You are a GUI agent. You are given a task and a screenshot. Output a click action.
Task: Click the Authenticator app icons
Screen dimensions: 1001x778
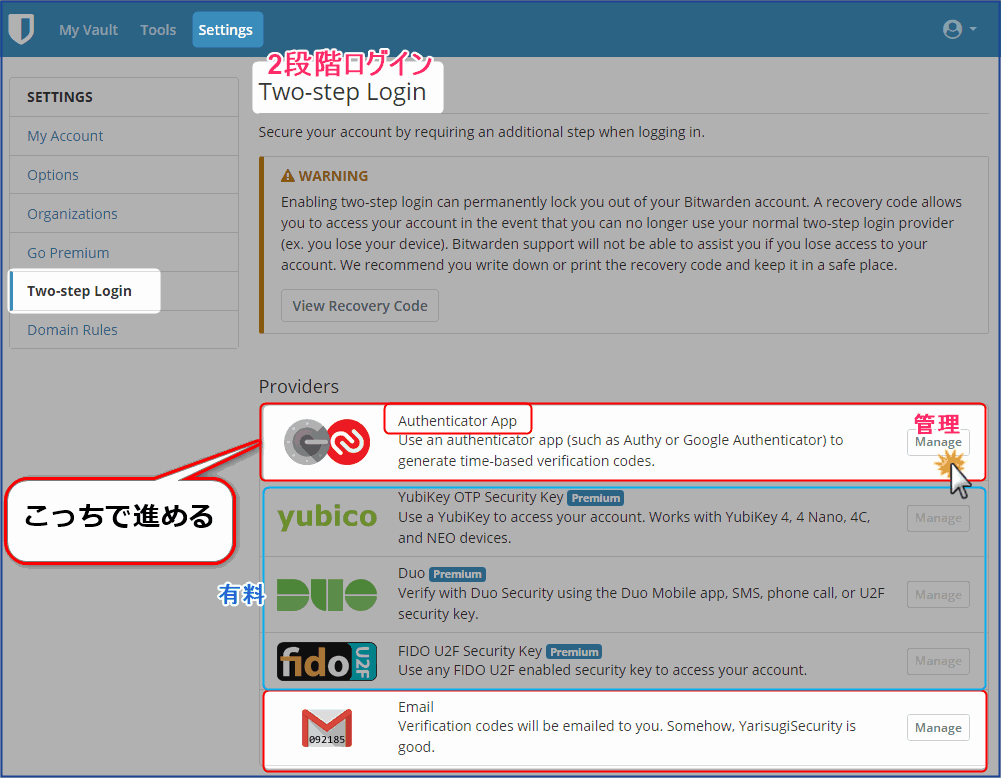(327, 442)
